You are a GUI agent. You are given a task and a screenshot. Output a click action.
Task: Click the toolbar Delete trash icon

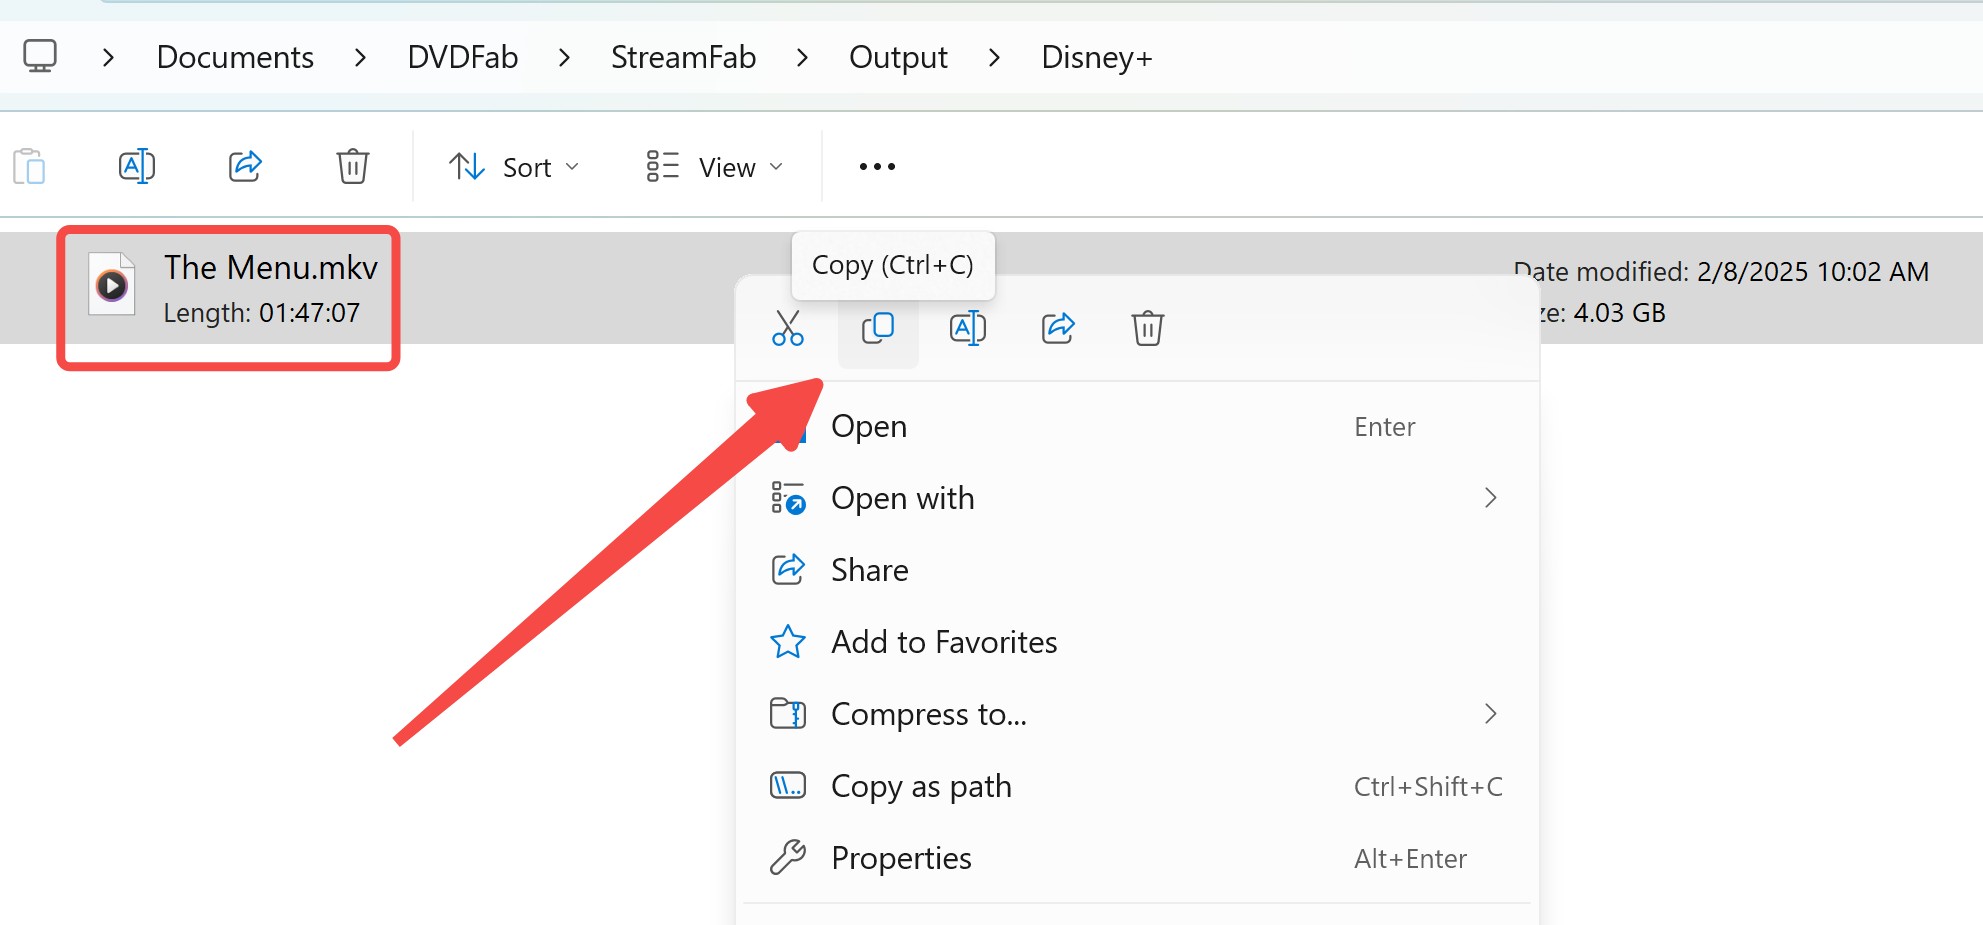[353, 166]
